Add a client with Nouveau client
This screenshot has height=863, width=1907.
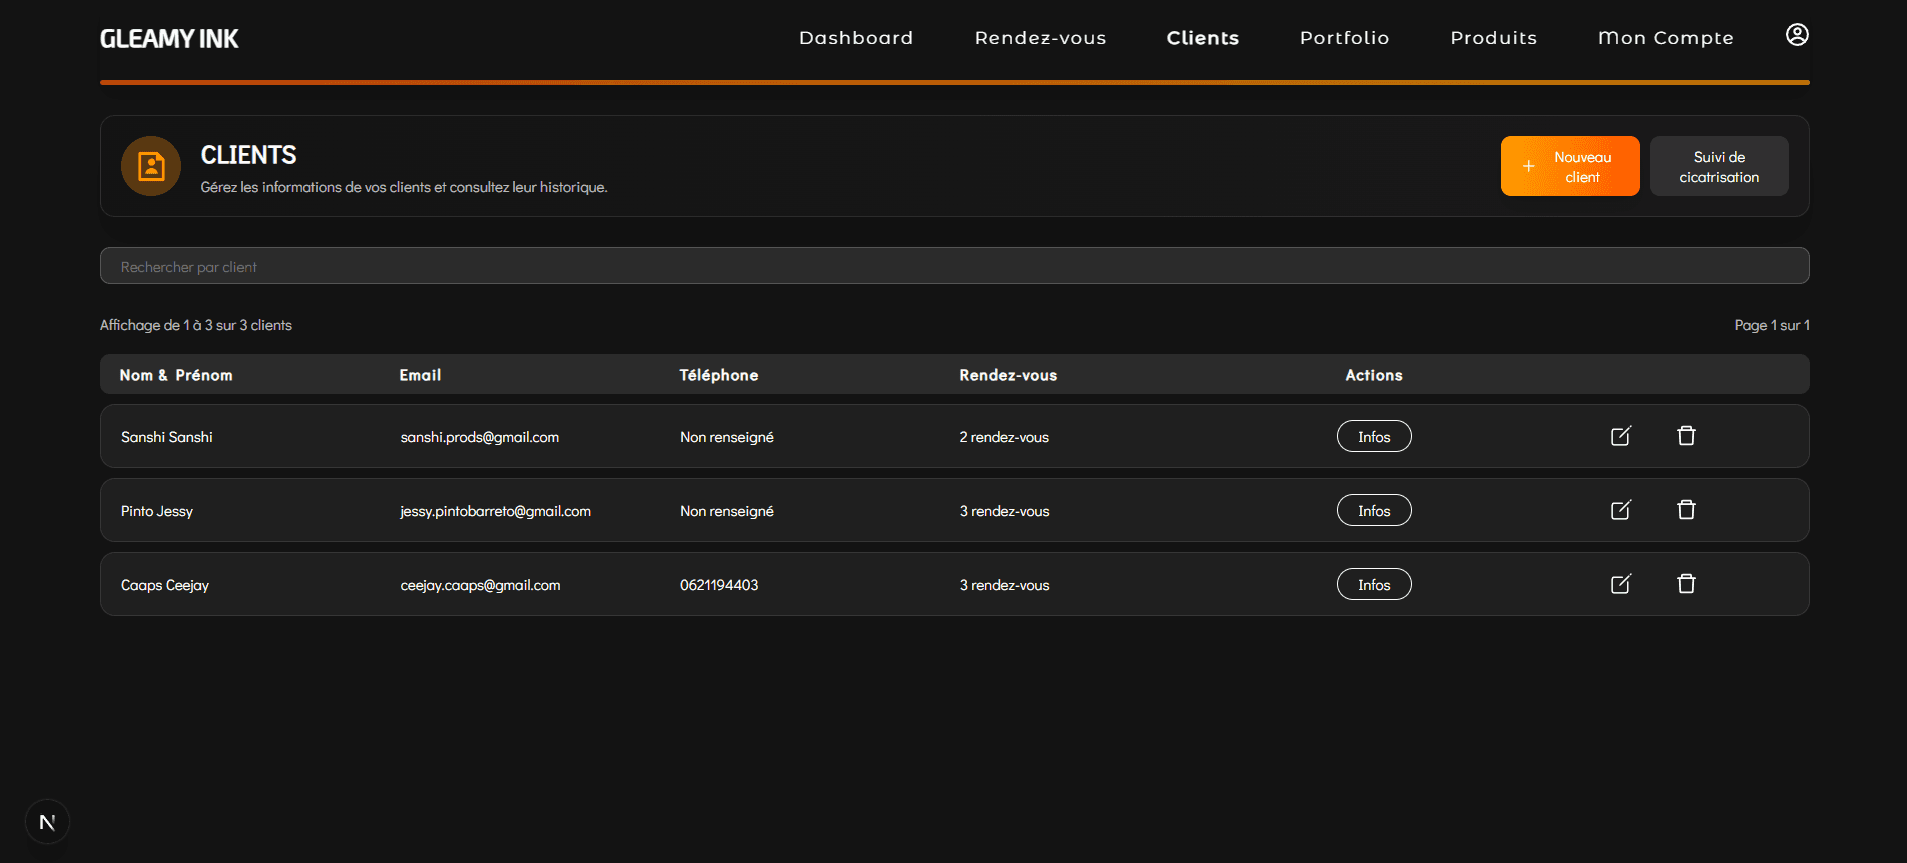1569,166
